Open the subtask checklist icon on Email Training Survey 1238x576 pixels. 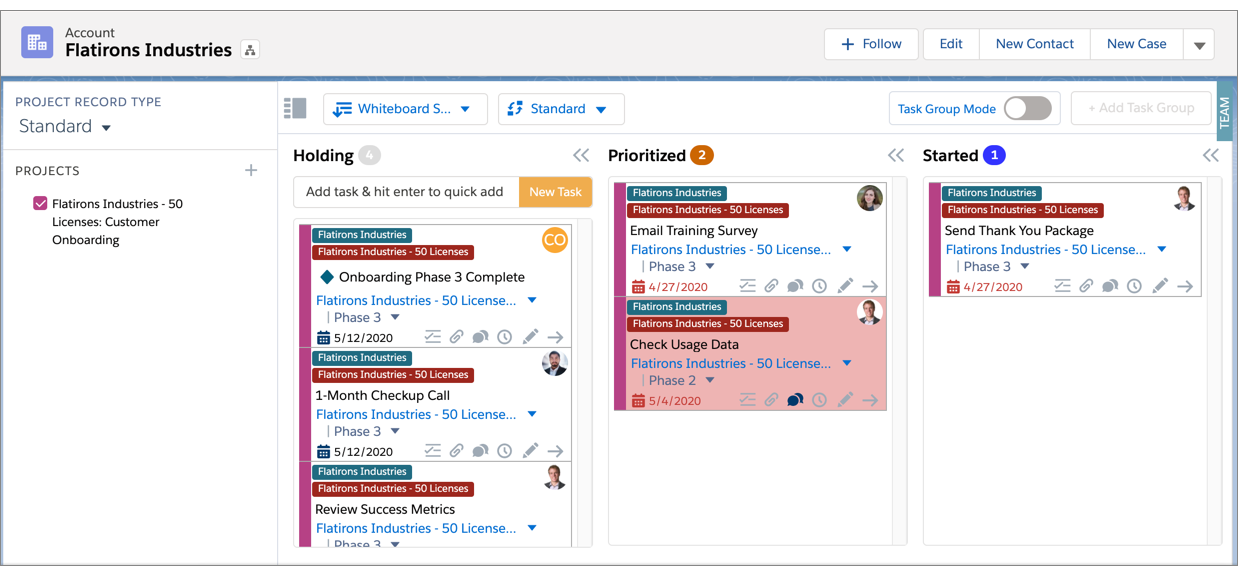(x=747, y=285)
